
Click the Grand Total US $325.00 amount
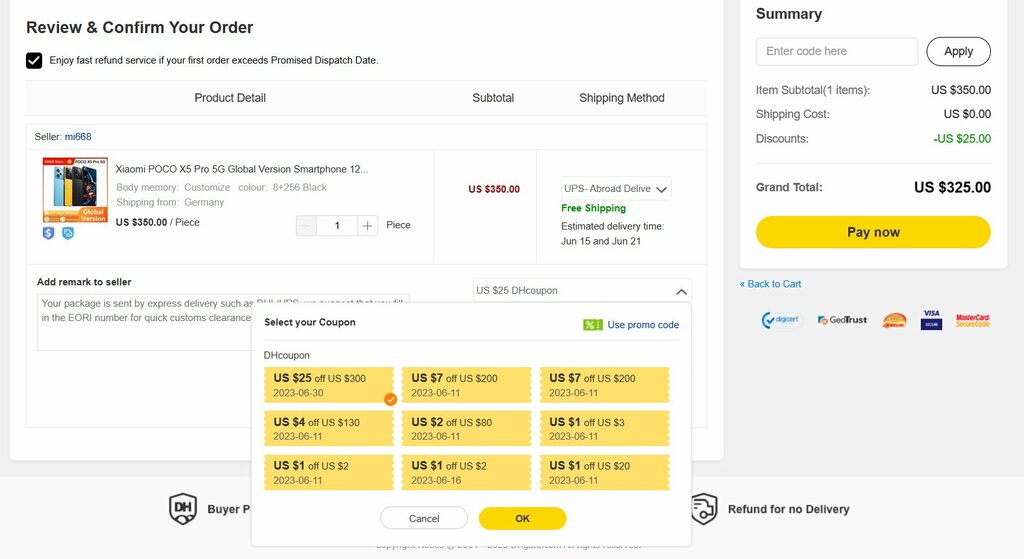click(x=952, y=187)
